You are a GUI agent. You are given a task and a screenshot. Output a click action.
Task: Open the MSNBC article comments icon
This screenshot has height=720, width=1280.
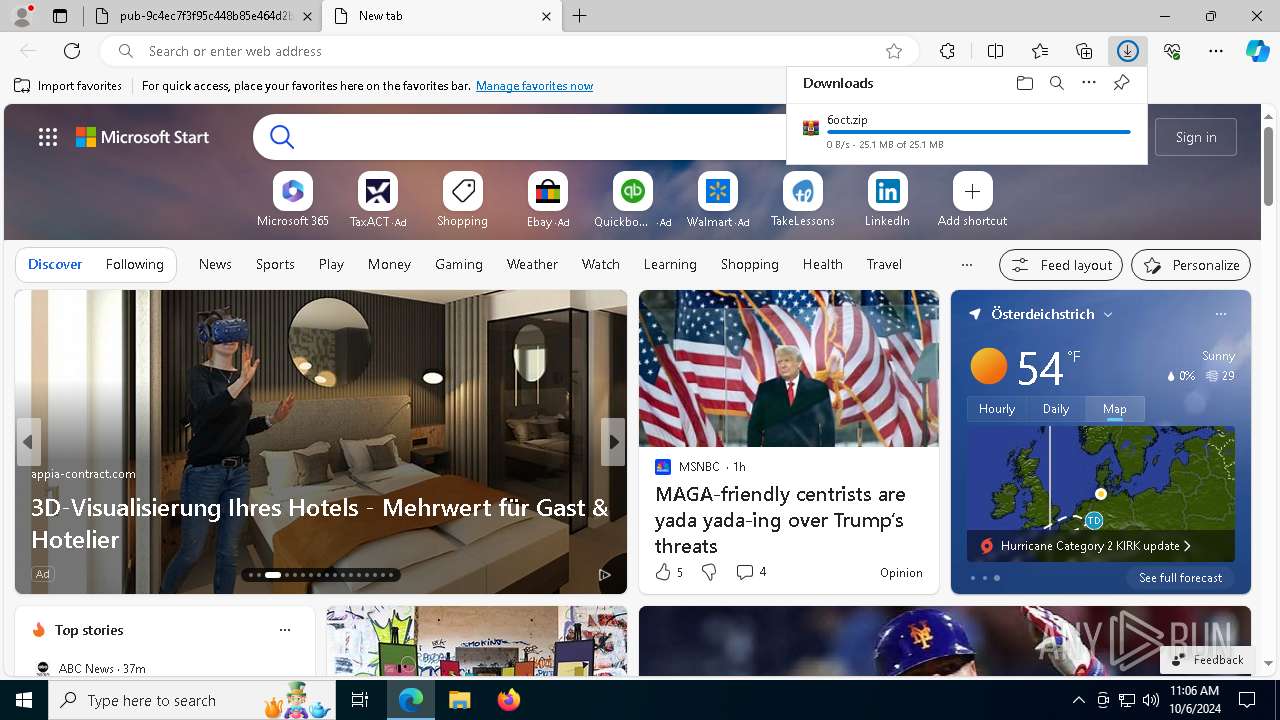click(744, 572)
